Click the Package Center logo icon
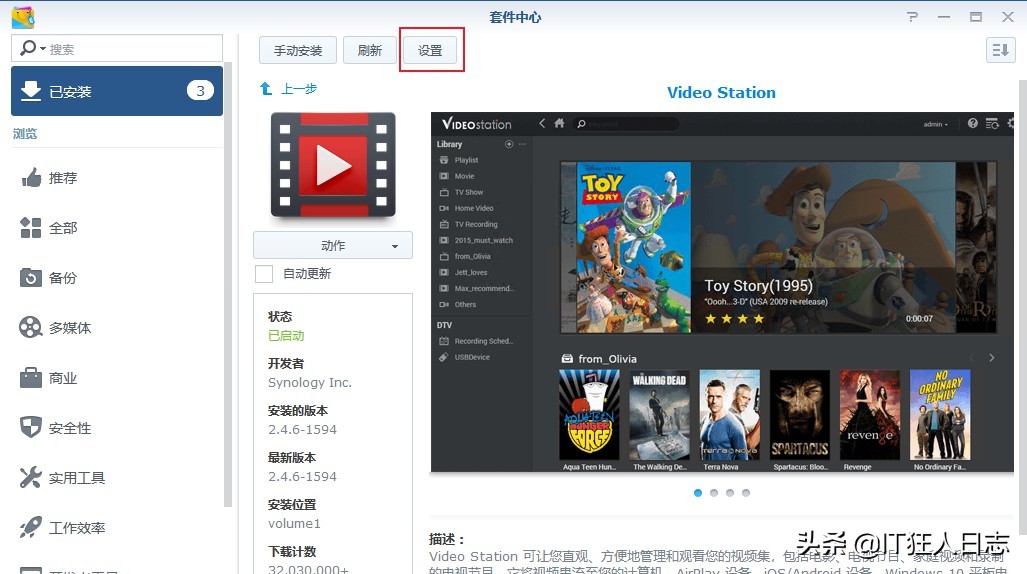The height and width of the screenshot is (574, 1027). point(23,16)
